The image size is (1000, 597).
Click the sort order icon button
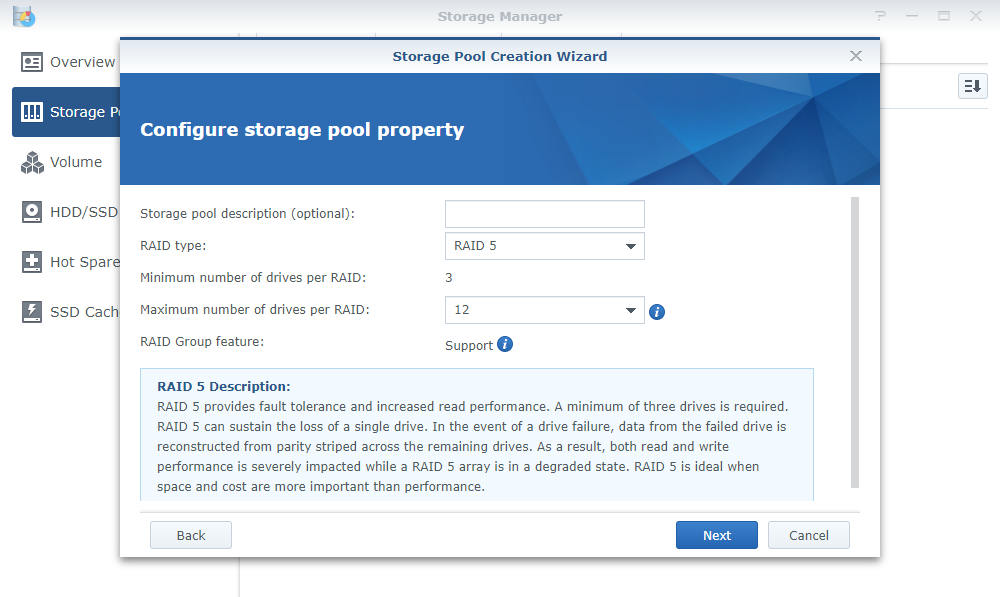point(972,86)
